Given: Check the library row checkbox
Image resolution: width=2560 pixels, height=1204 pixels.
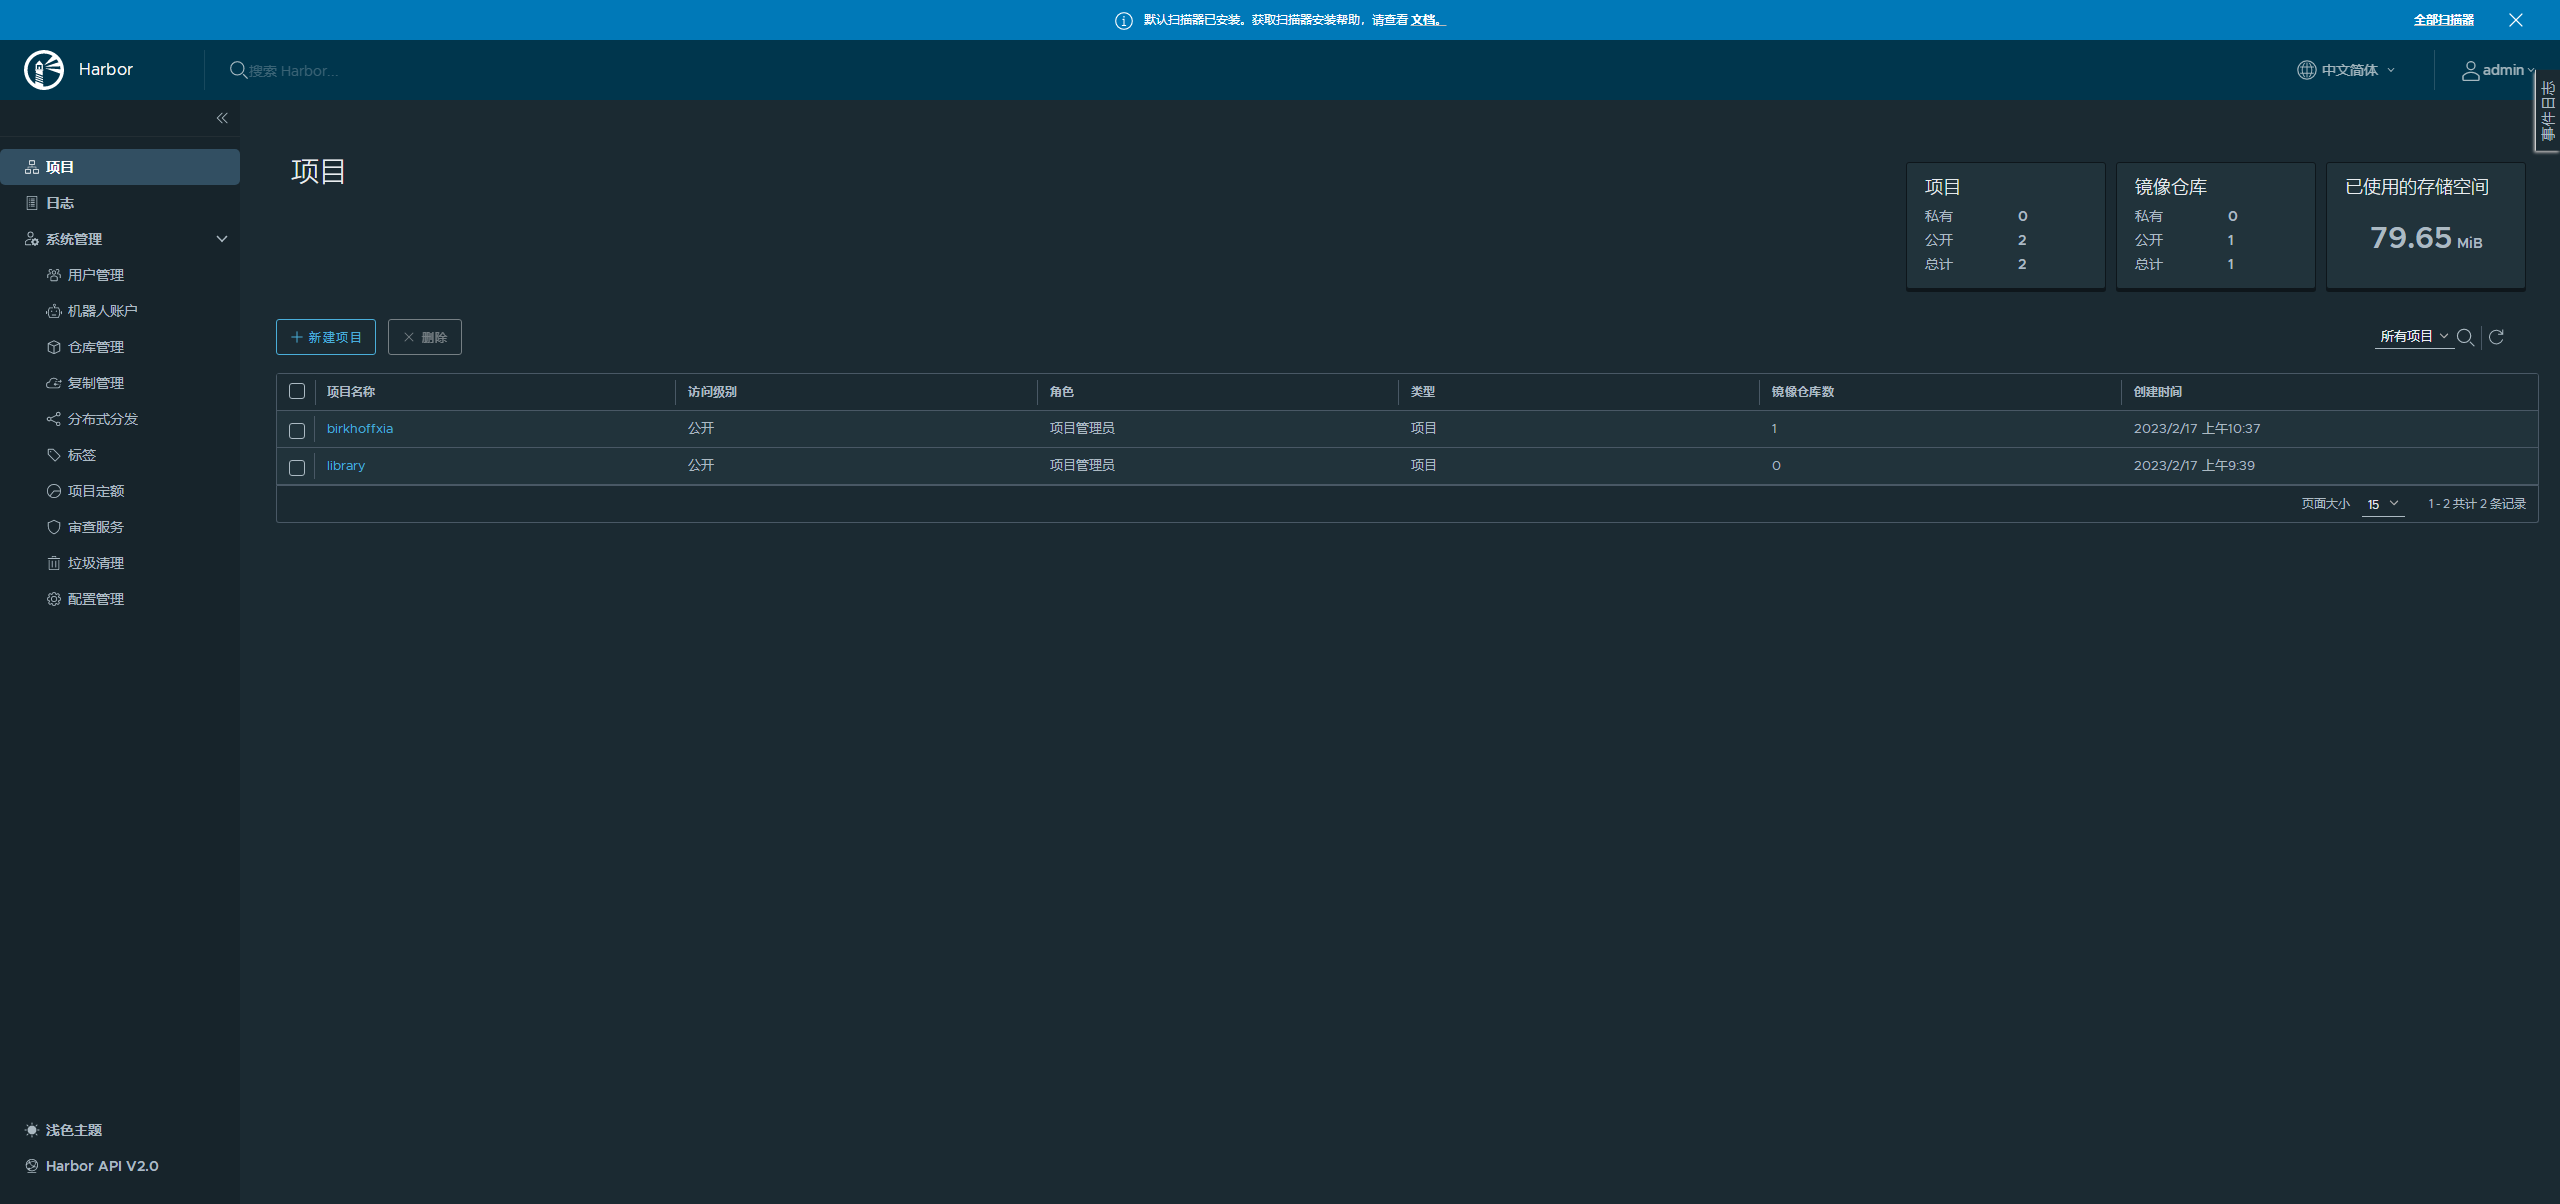Looking at the screenshot, I should pos(297,467).
